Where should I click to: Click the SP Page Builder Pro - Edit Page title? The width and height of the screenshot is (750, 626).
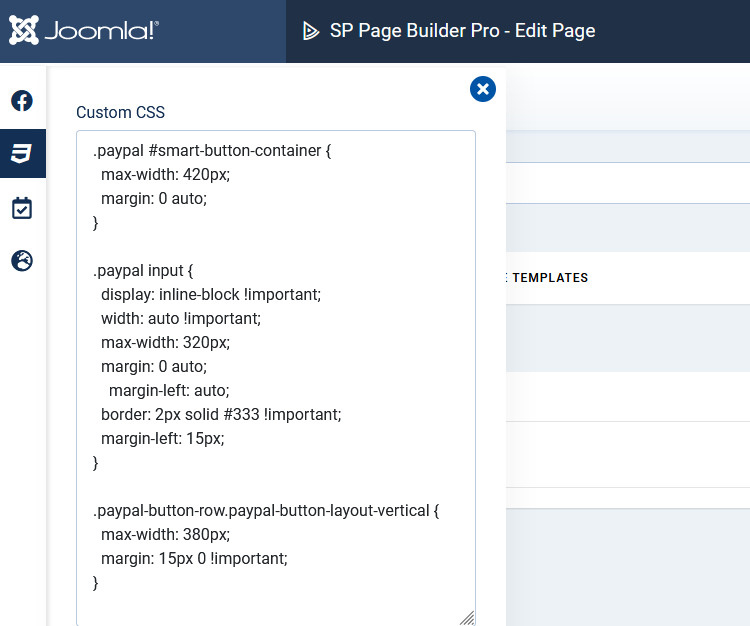(x=462, y=31)
